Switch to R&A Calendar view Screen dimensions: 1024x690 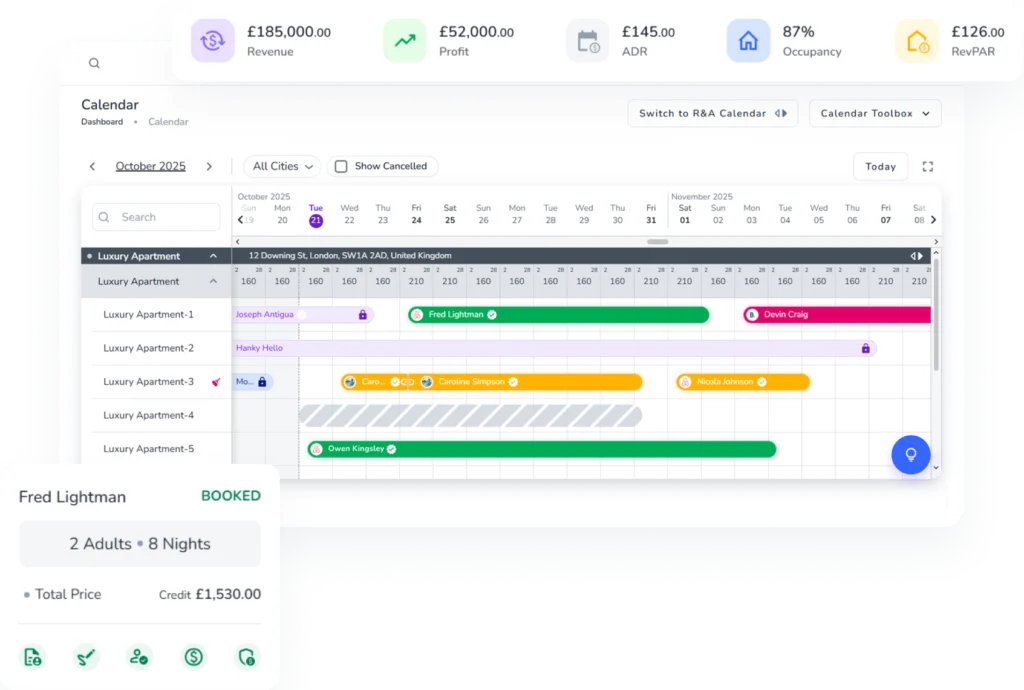pyautogui.click(x=712, y=114)
